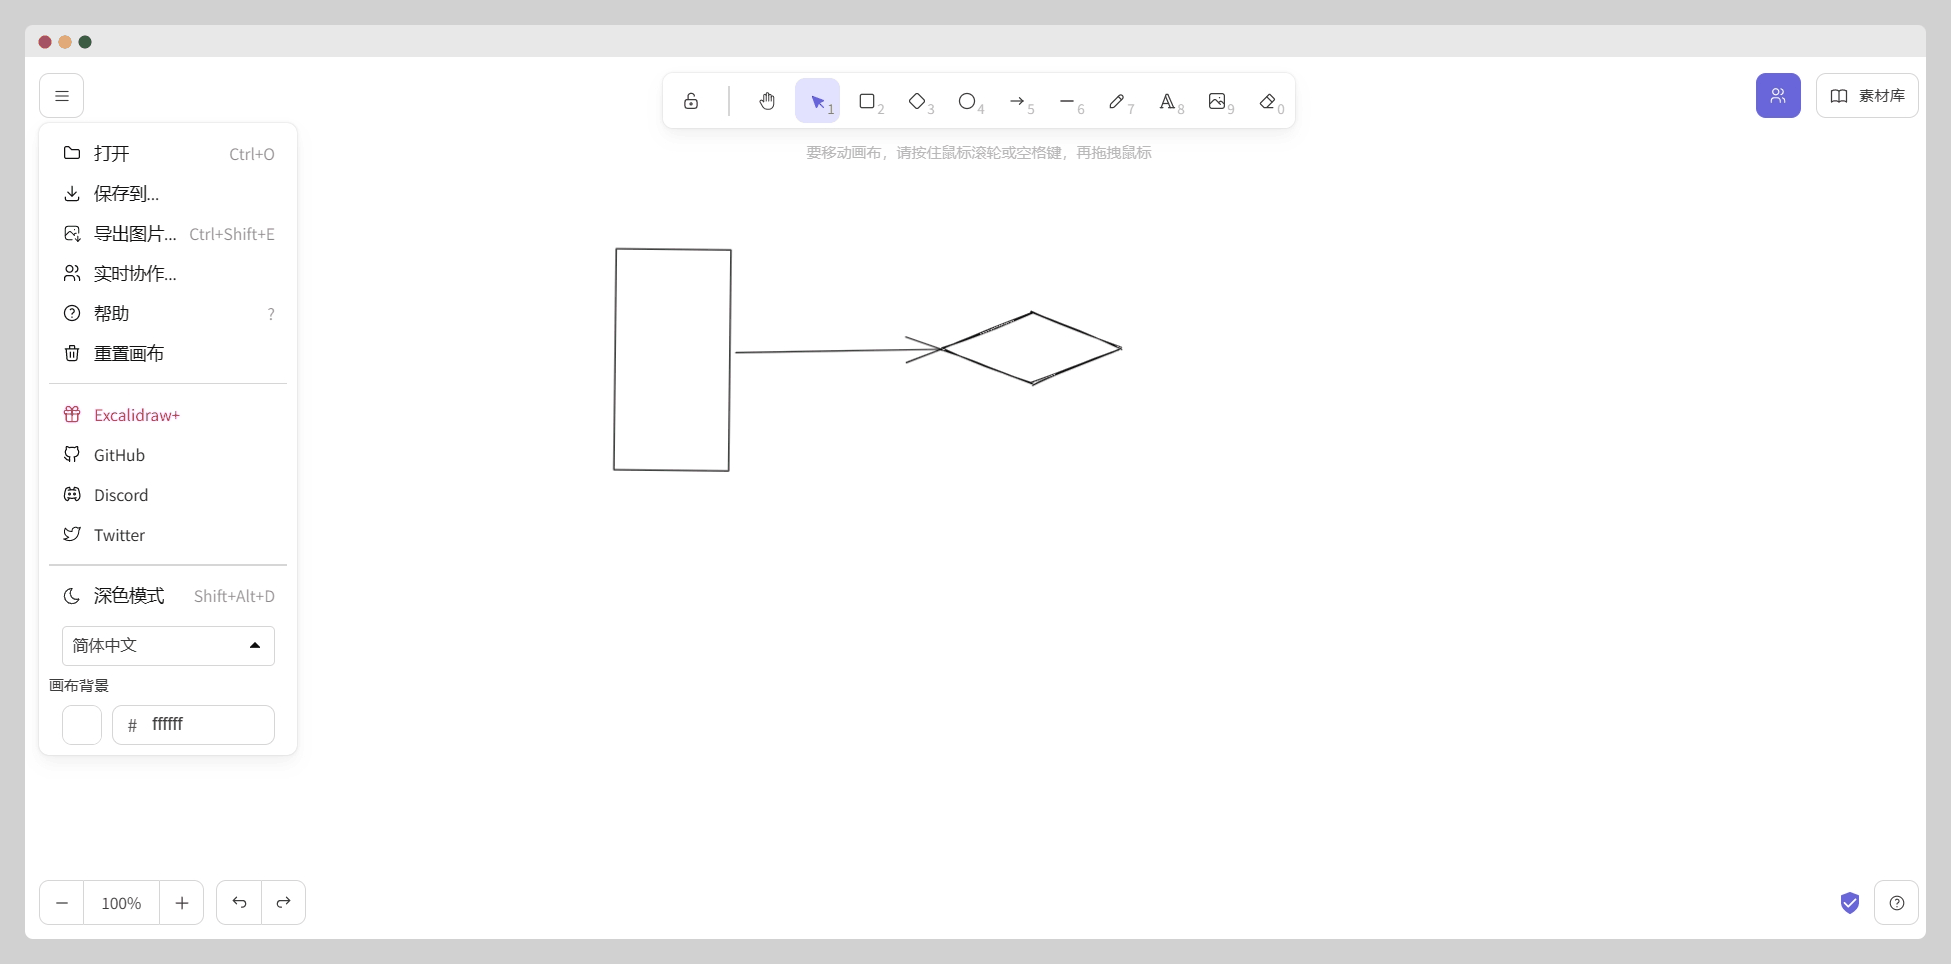Choose the Insert Image tool
The width and height of the screenshot is (1951, 964).
1217,101
